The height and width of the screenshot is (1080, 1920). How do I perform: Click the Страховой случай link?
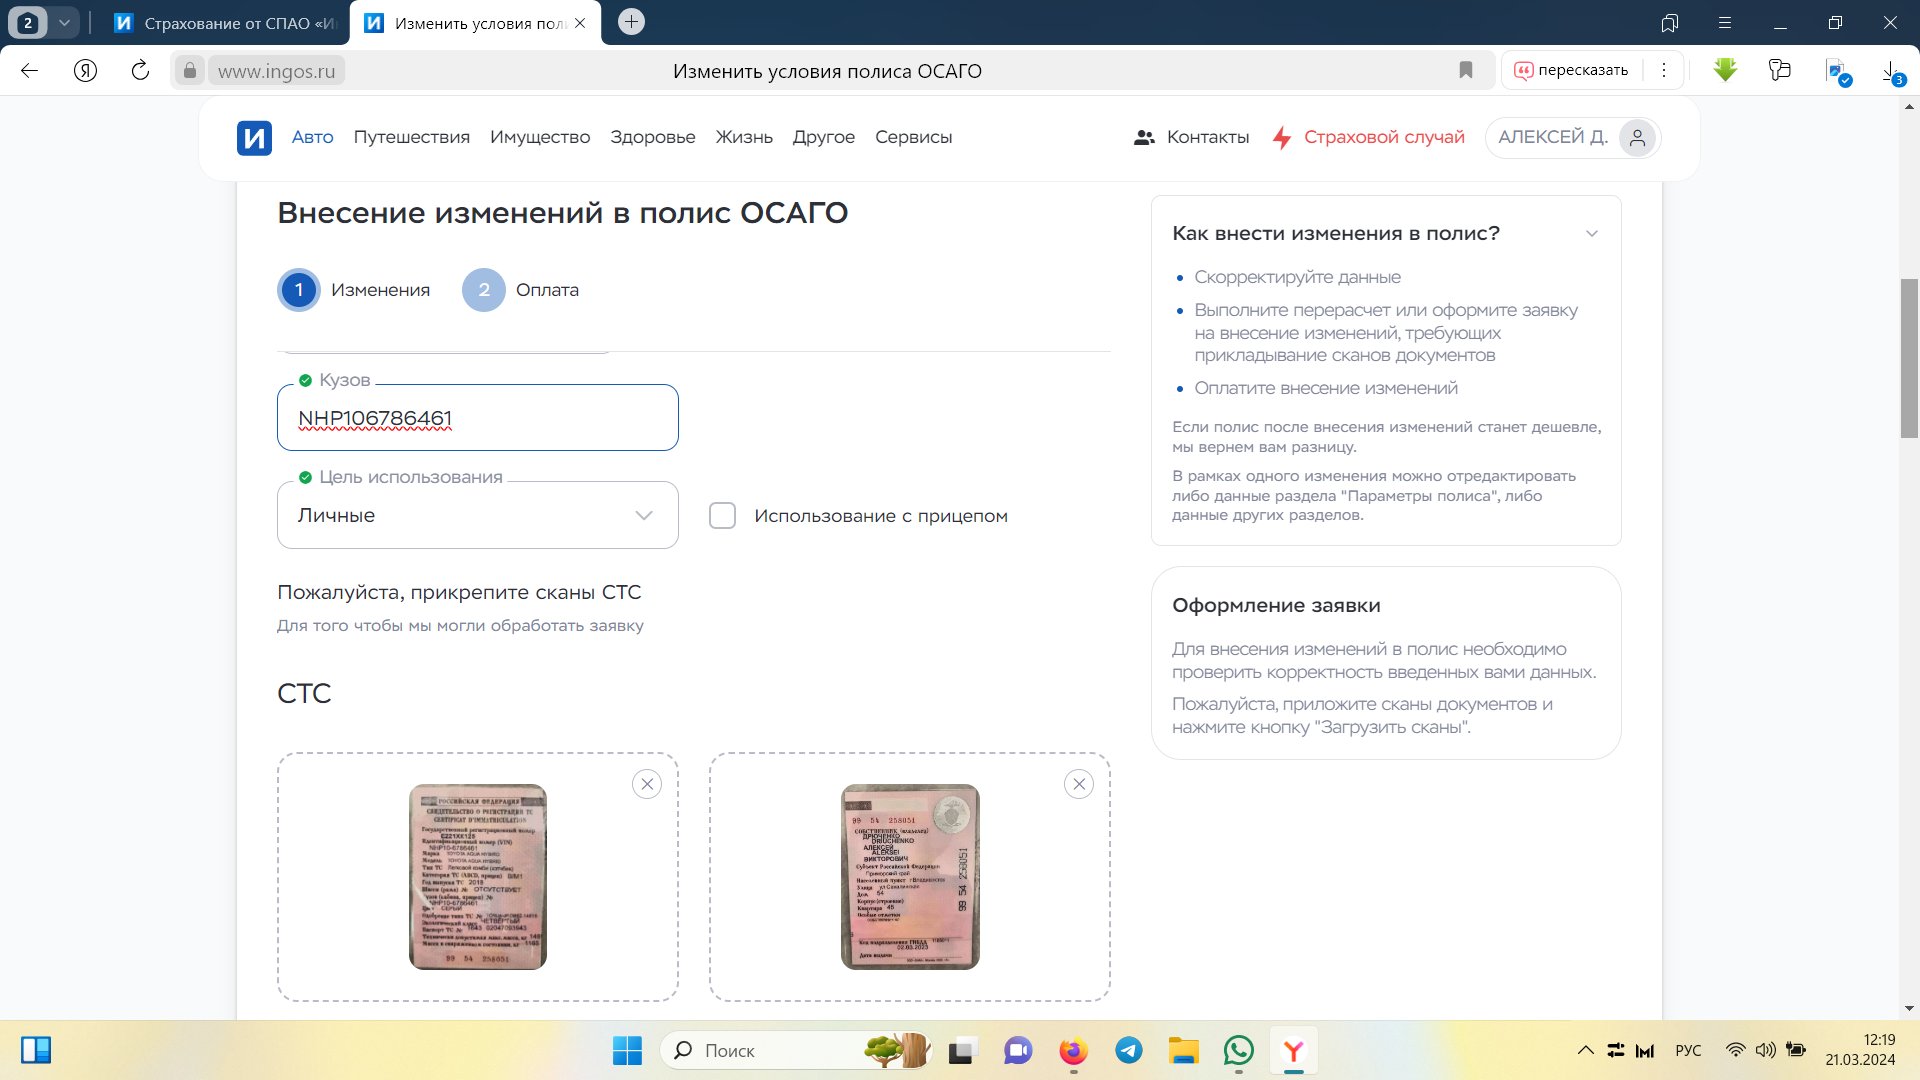pyautogui.click(x=1383, y=138)
